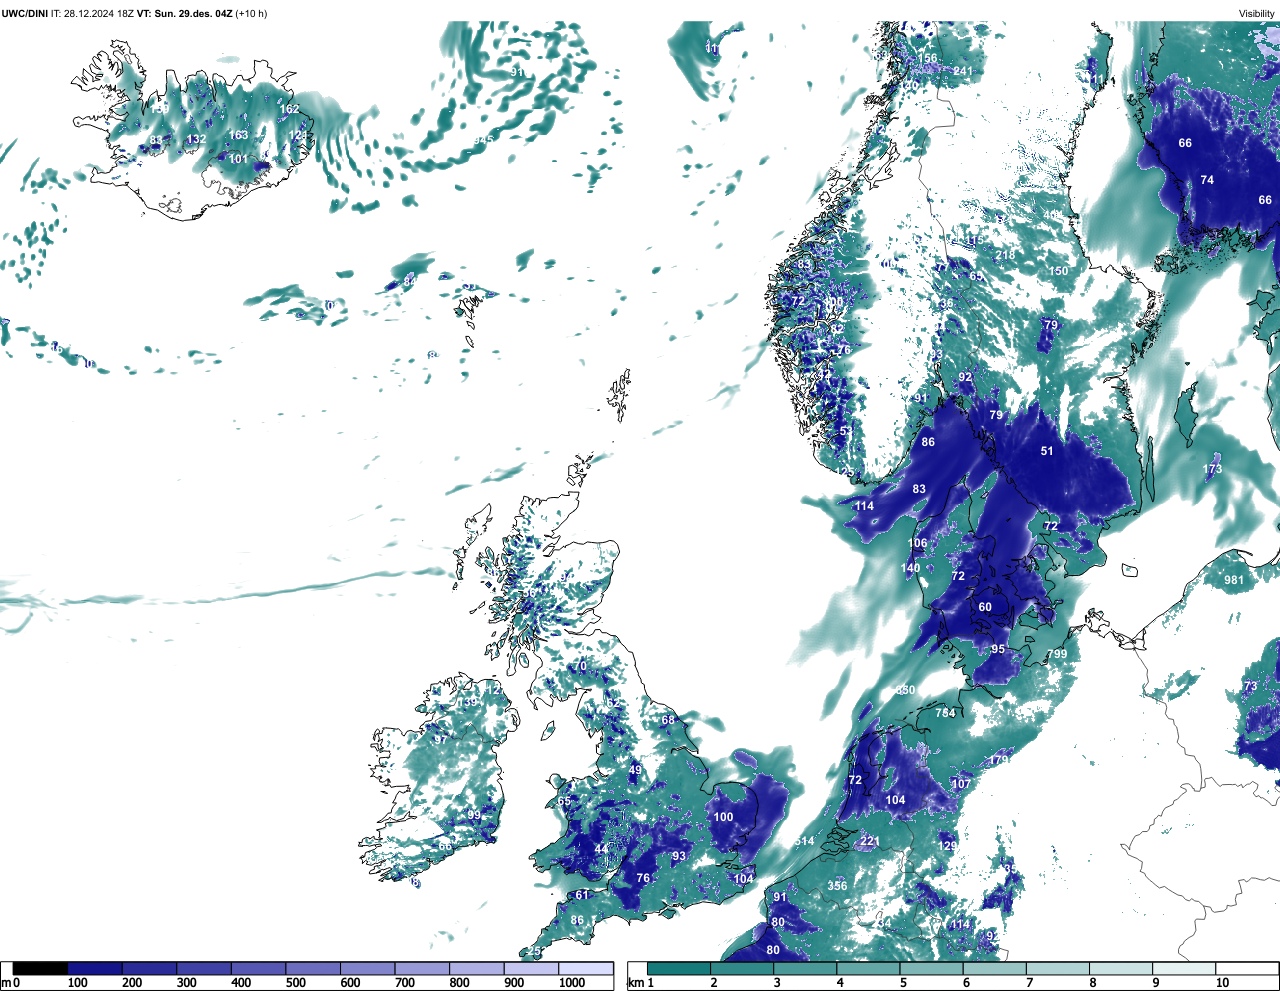This screenshot has height=991, width=1280.
Task: Click the map value '162' over Iceland
Action: (x=289, y=109)
